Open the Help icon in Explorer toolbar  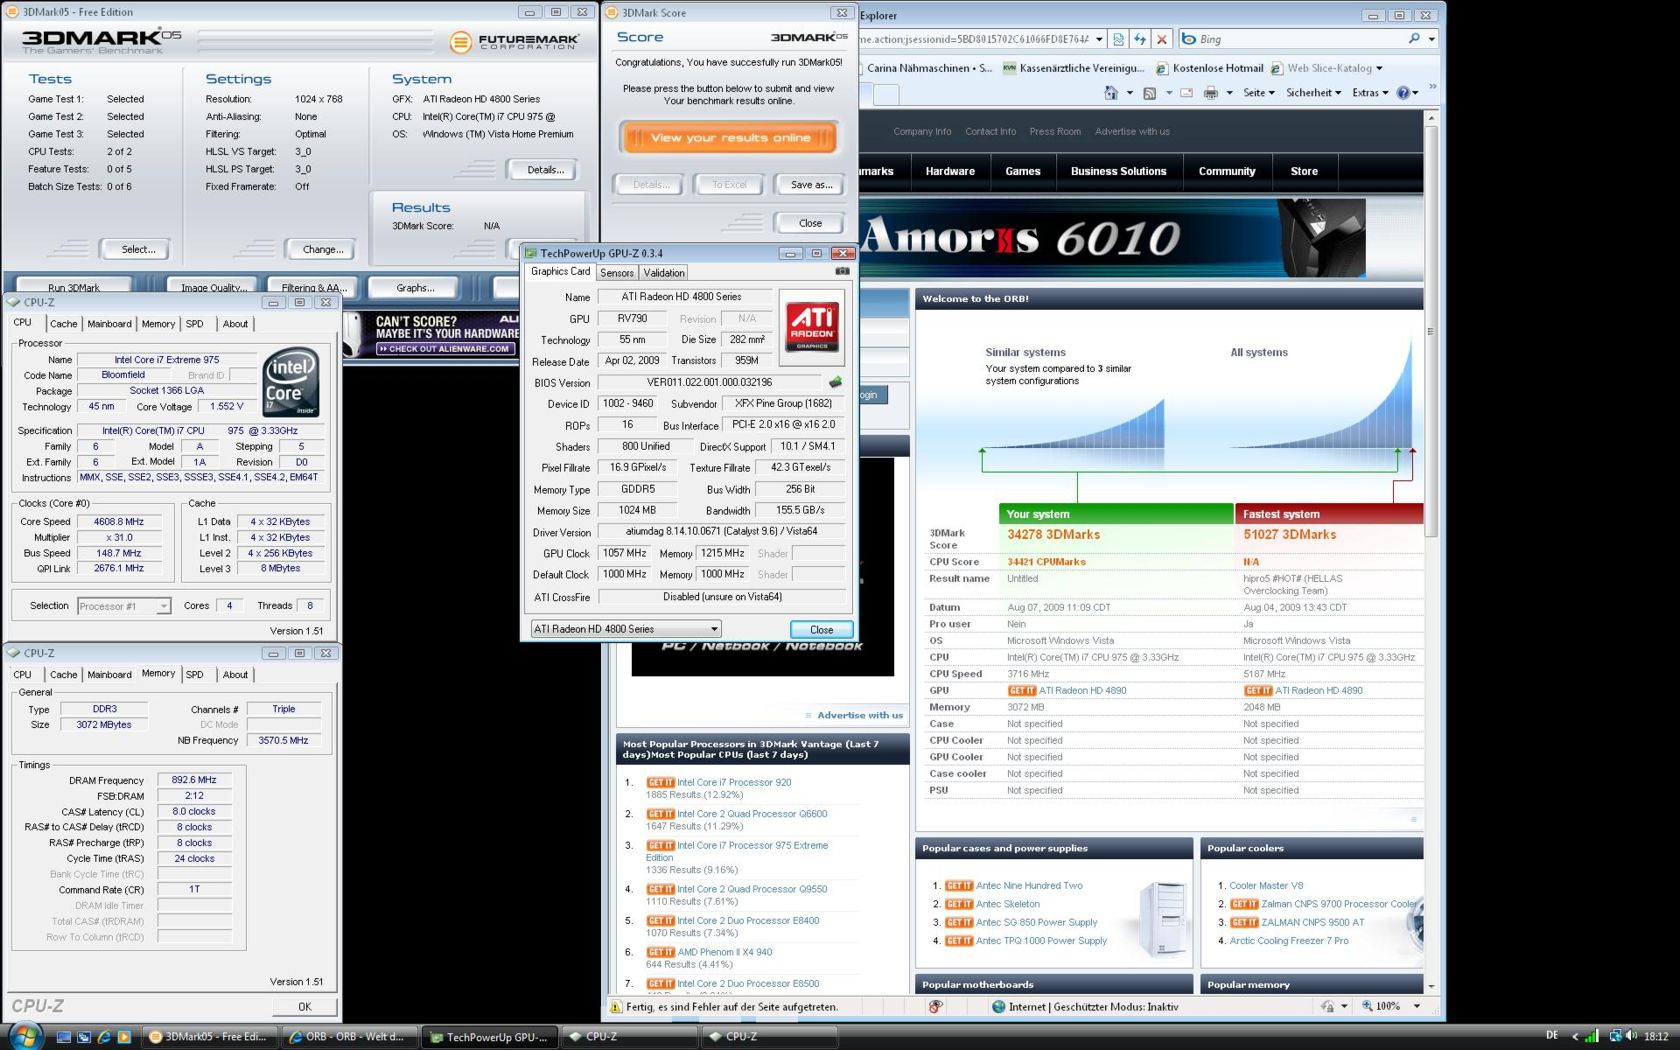click(x=1404, y=93)
